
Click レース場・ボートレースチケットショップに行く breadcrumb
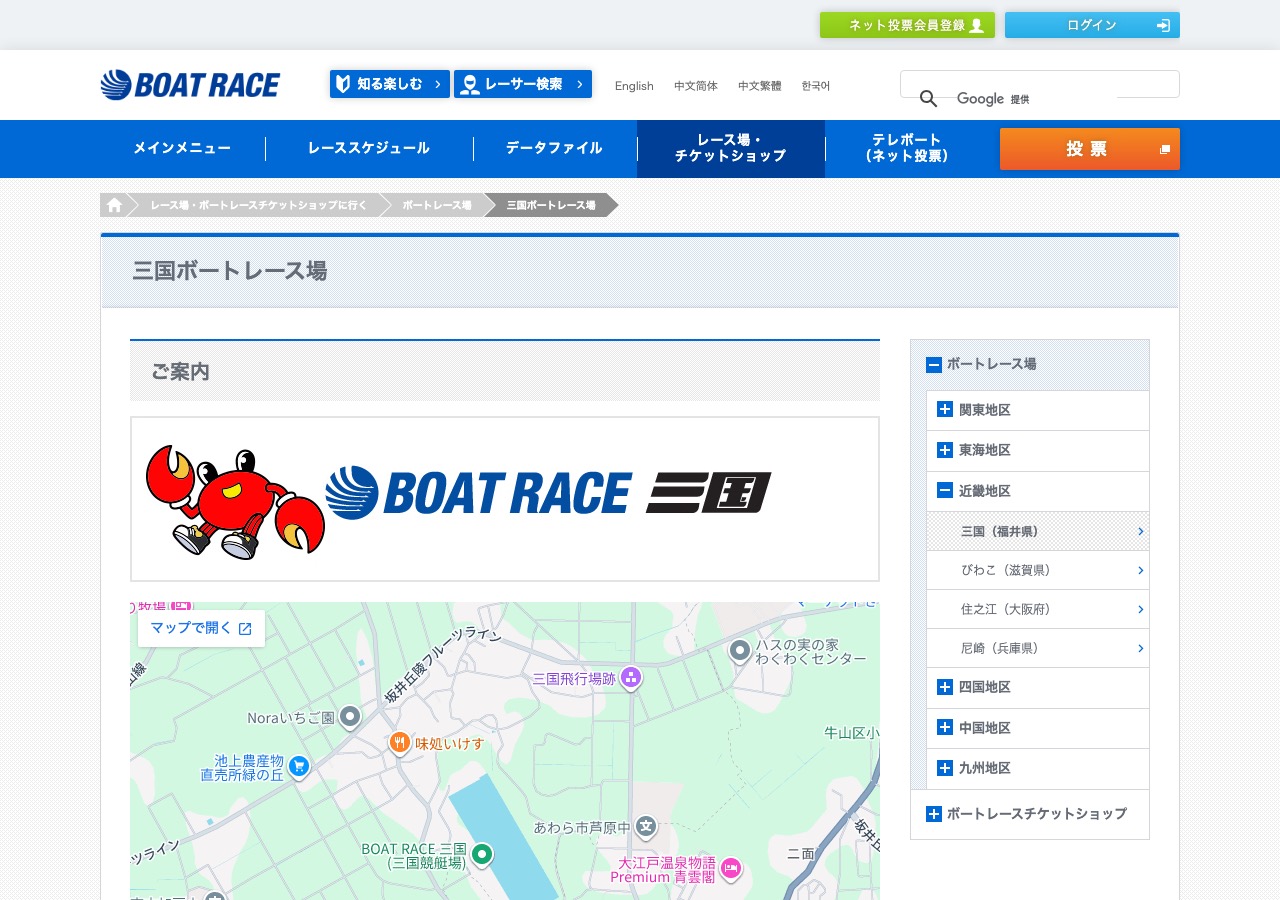click(259, 205)
